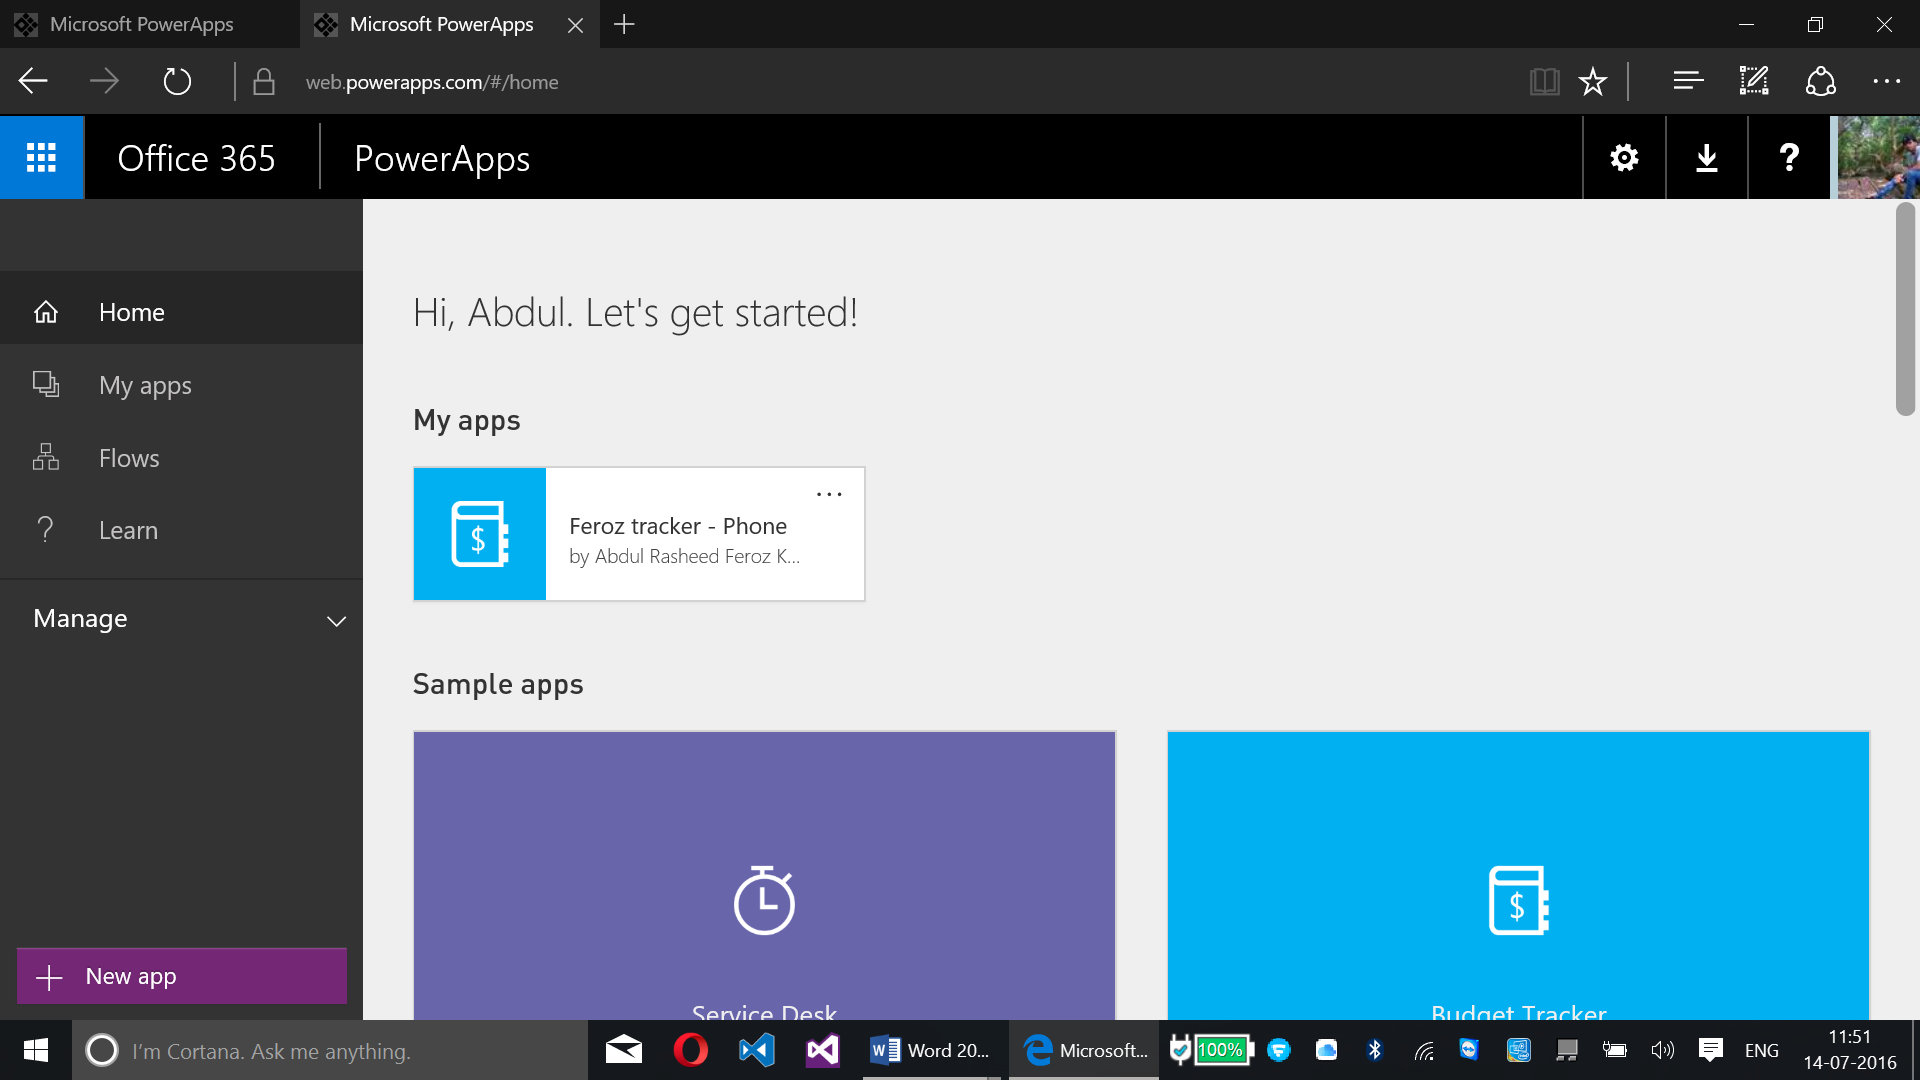The width and height of the screenshot is (1920, 1080).
Task: Go forward in the browser
Action: coord(104,81)
